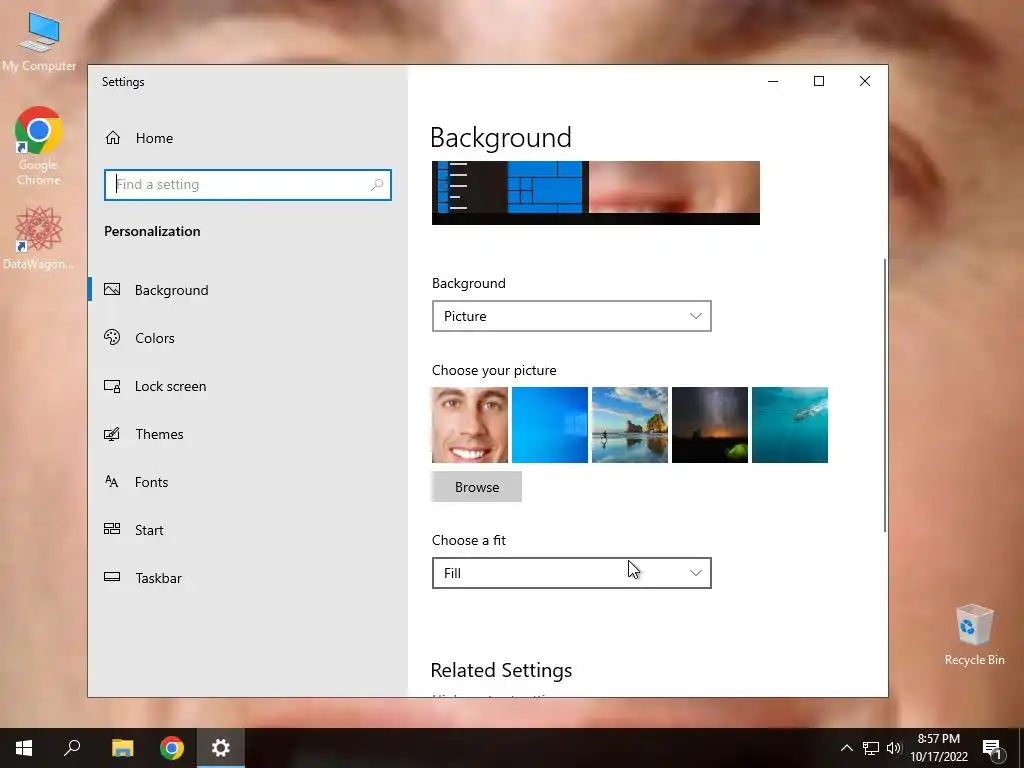Open the Choose a fit dropdown showing Fill
This screenshot has height=768, width=1024.
(x=571, y=573)
